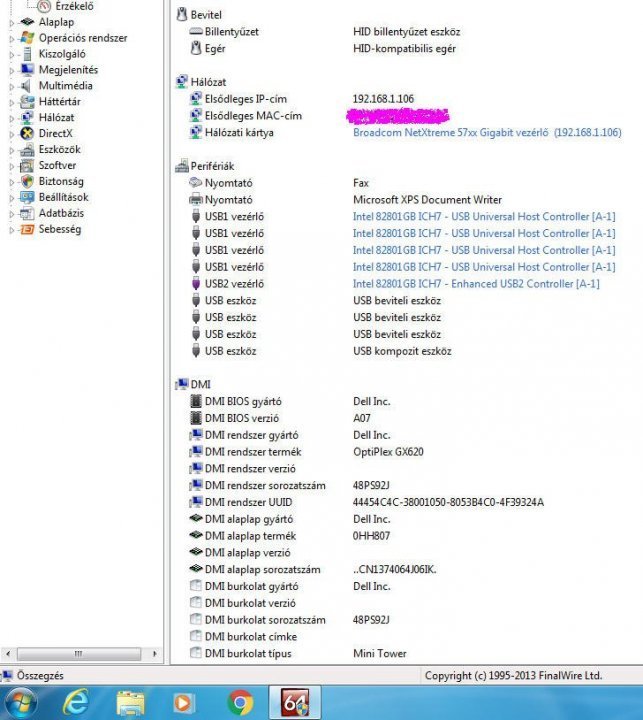Open Windows Media Player on taskbar
The width and height of the screenshot is (643, 720).
(183, 703)
